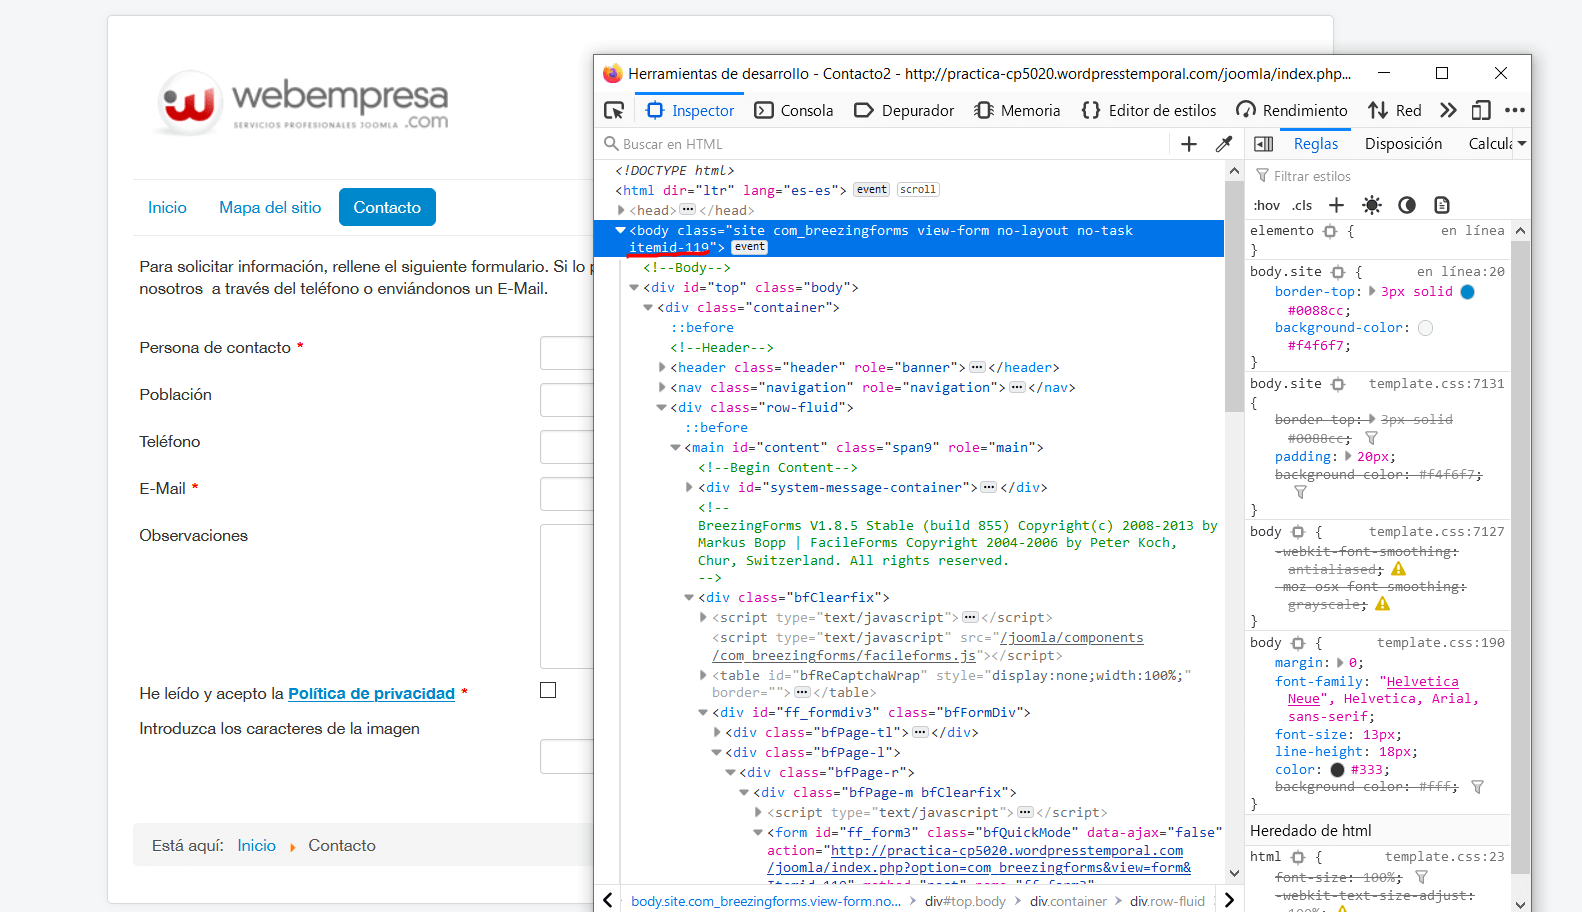Image resolution: width=1582 pixels, height=912 pixels.
Task: Toggle light color scheme simulation sun icon
Action: point(1372,205)
